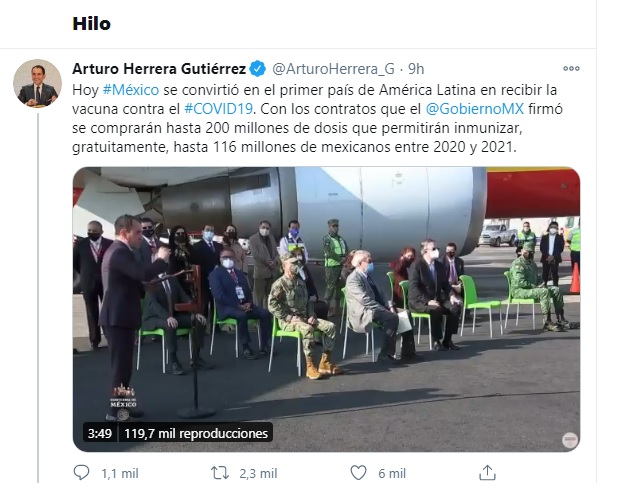
Task: Open the three-dot more options menu
Action: (571, 69)
